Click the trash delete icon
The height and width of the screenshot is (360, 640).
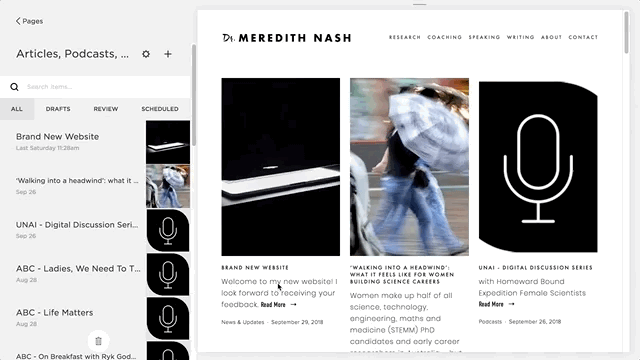pos(98,341)
